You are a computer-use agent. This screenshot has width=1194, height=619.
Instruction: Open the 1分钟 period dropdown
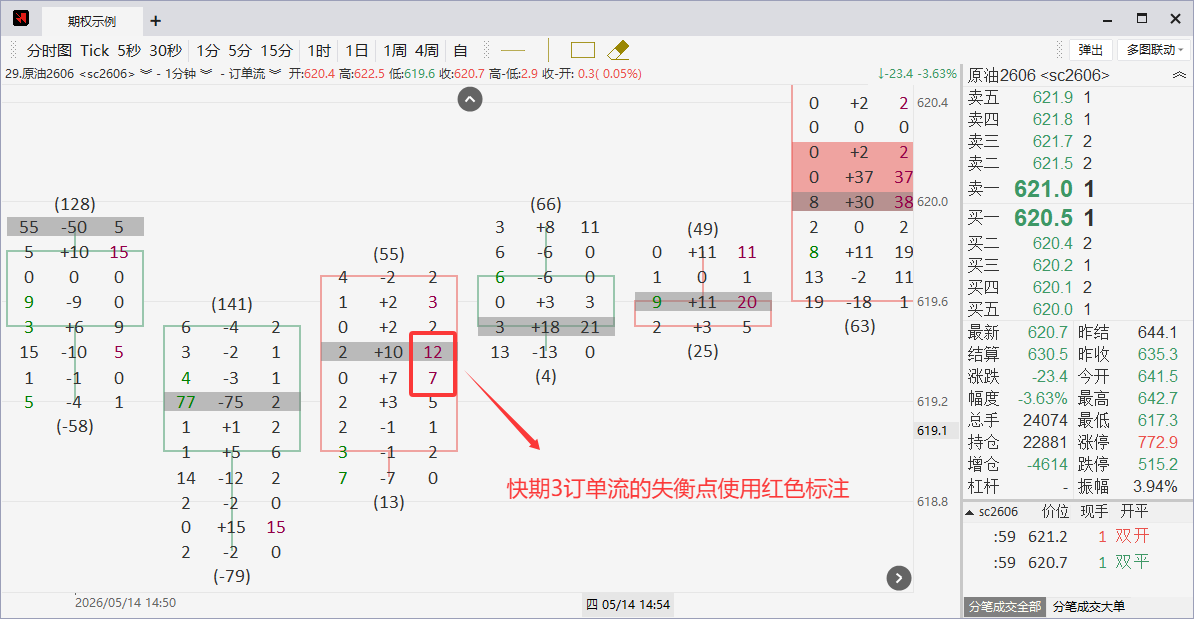coord(206,73)
